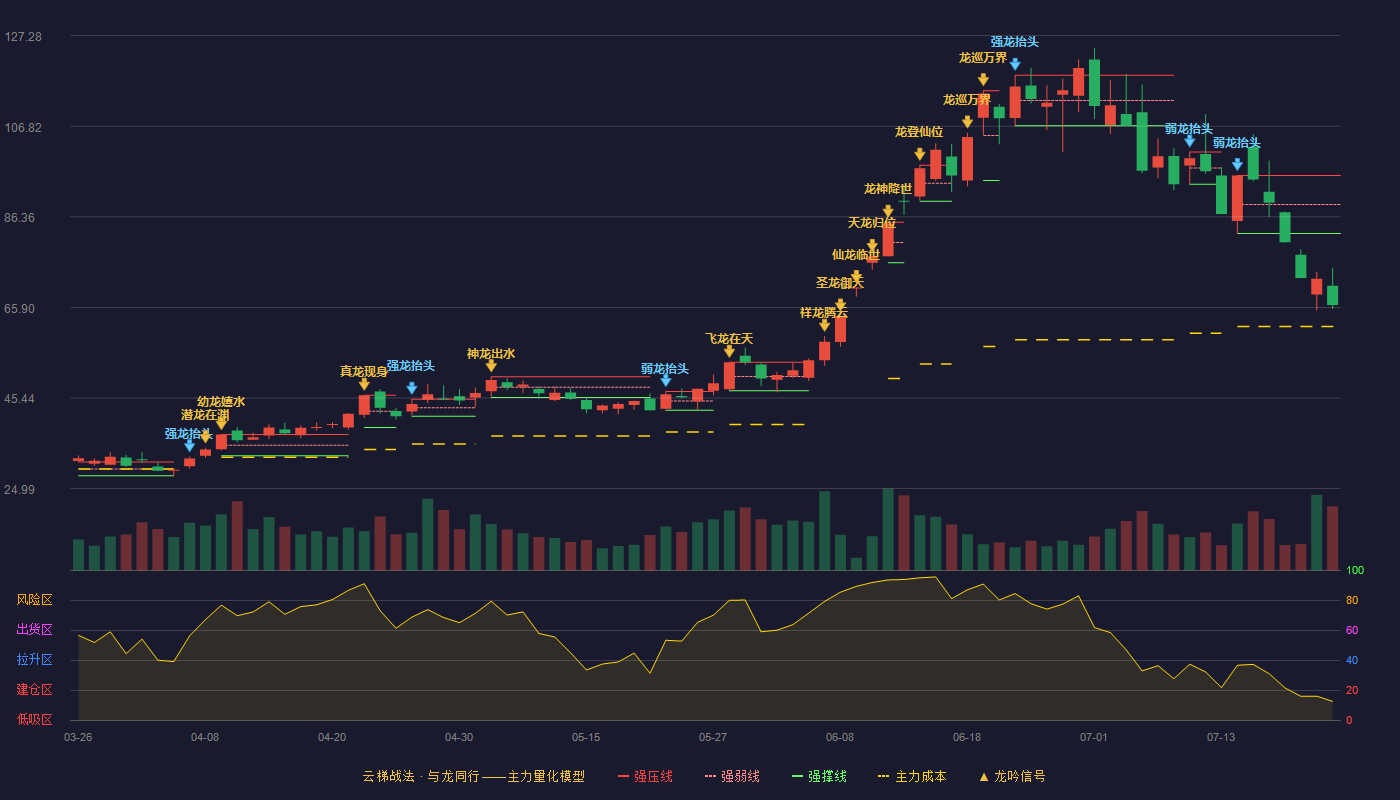The image size is (1400, 800).
Task: Click the blue 40 indicator scale label
Action: (x=1352, y=660)
